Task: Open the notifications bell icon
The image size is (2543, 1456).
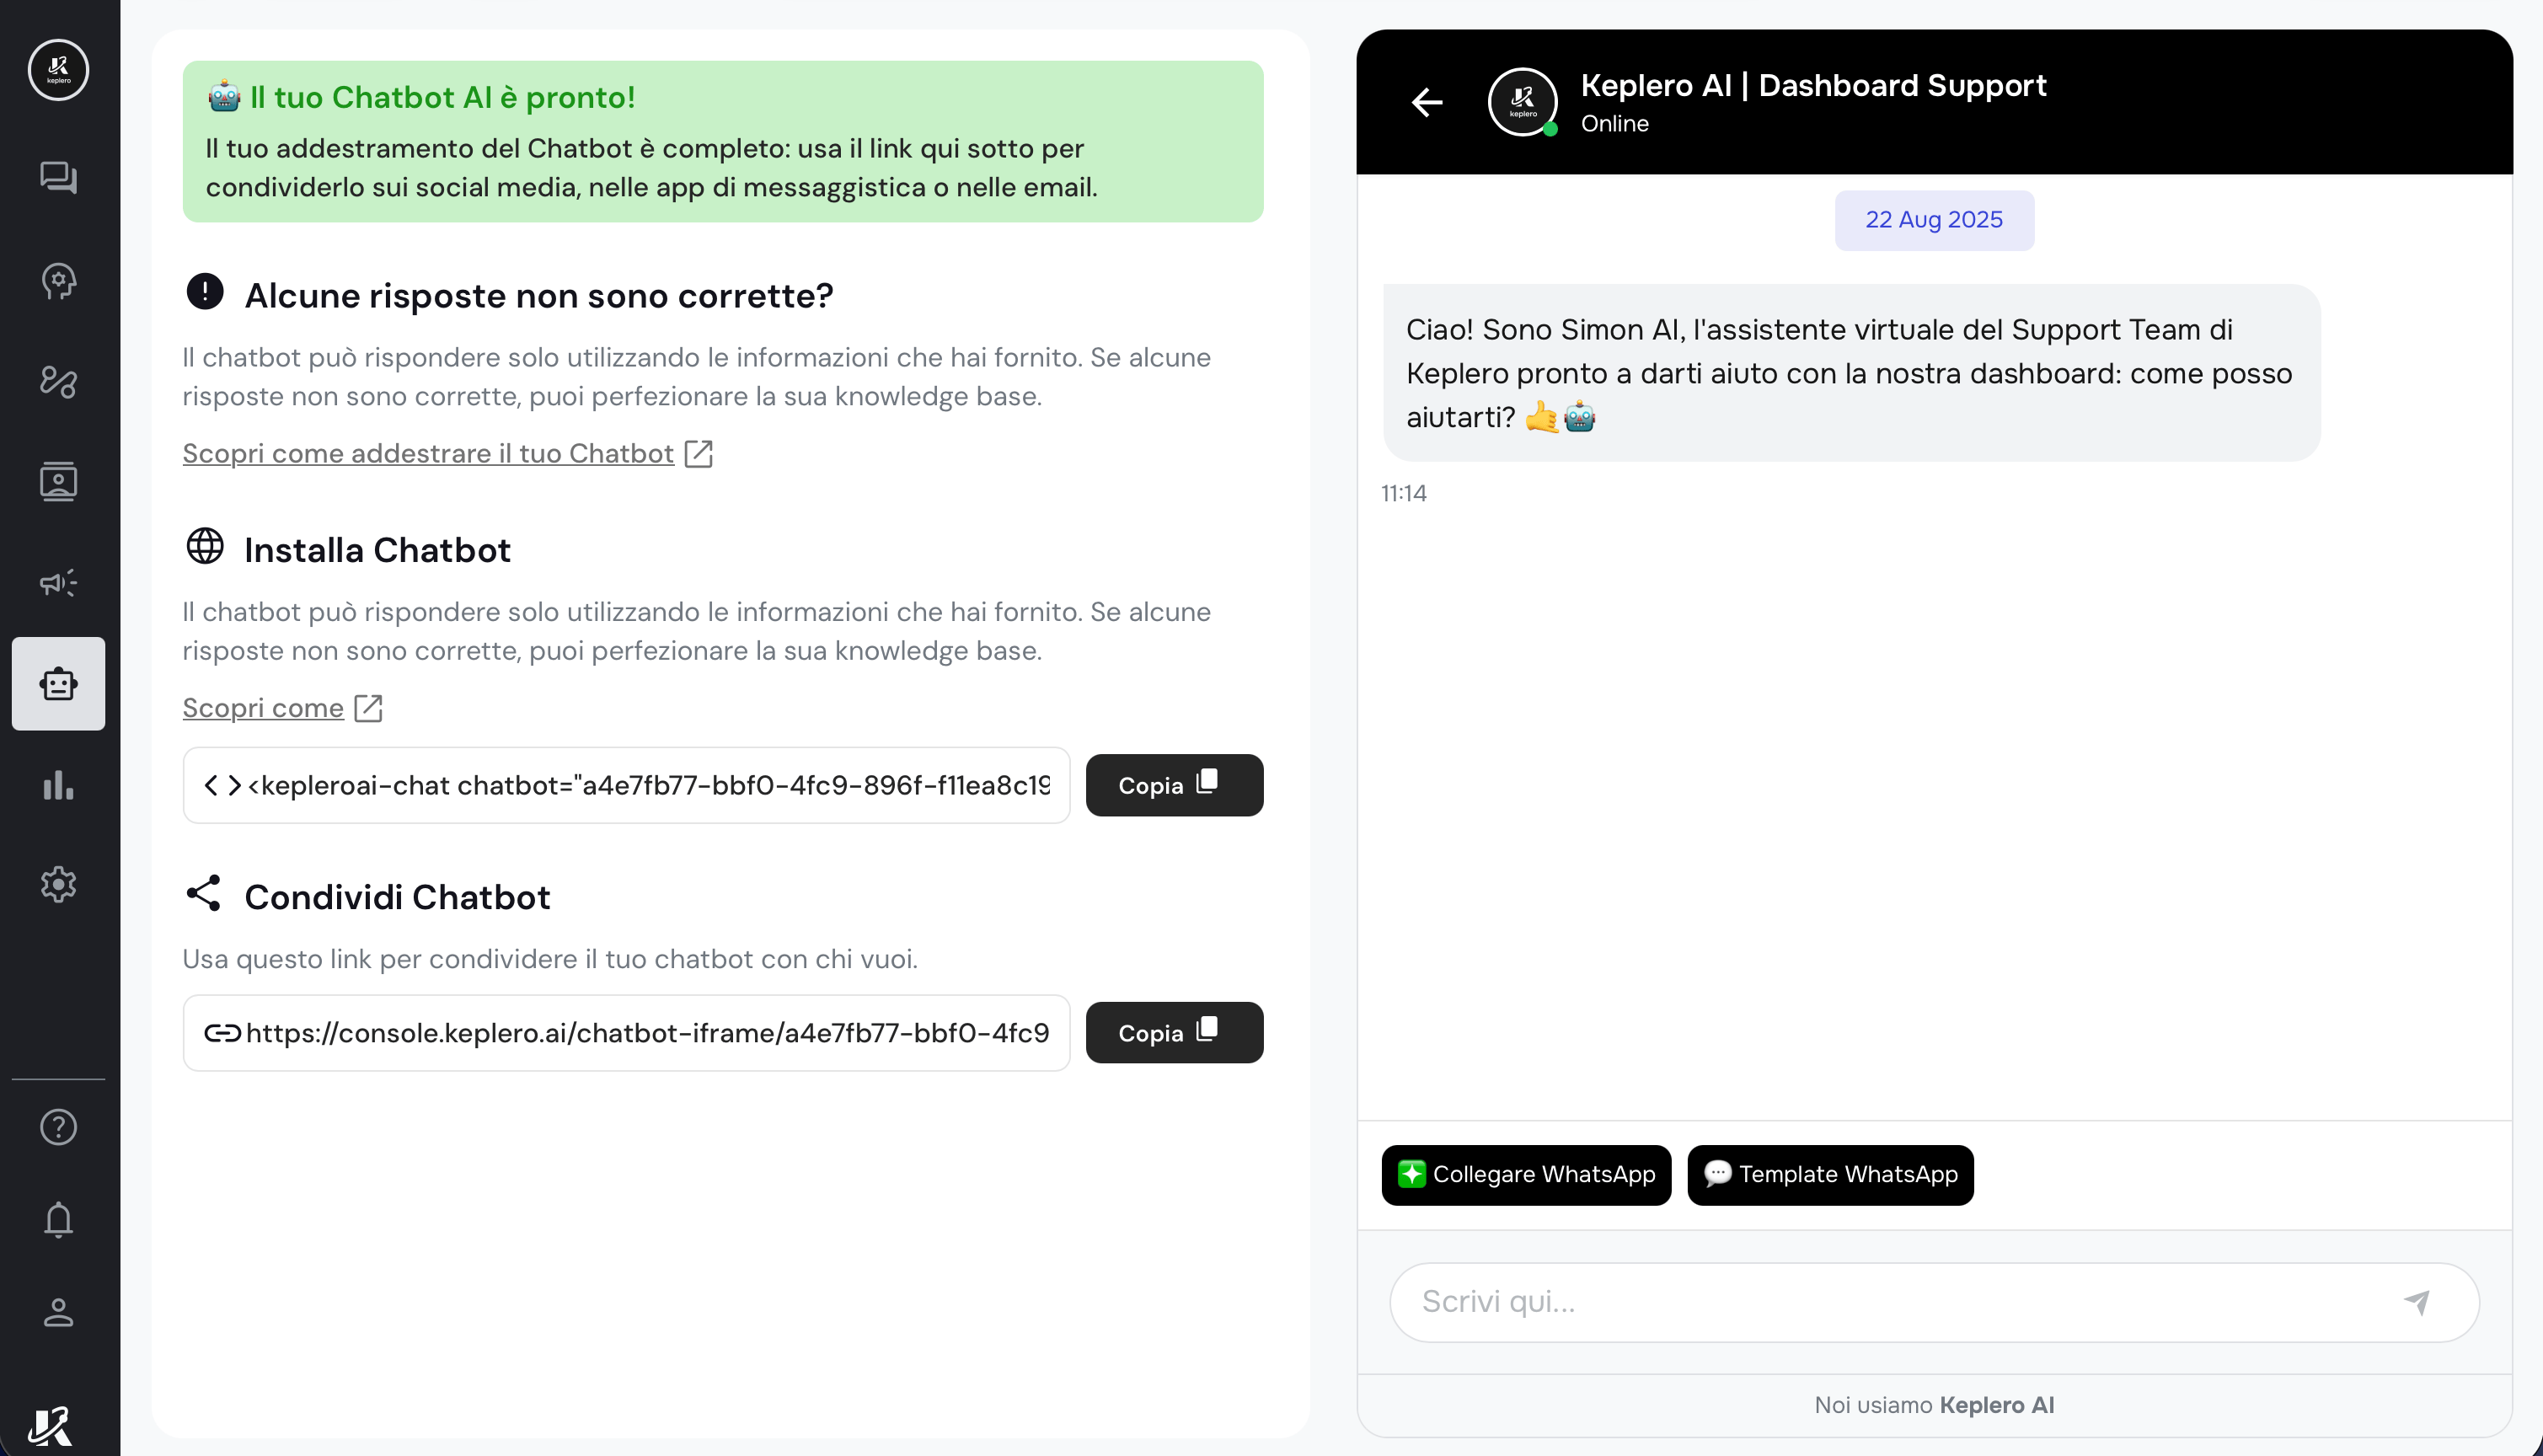Action: [58, 1219]
